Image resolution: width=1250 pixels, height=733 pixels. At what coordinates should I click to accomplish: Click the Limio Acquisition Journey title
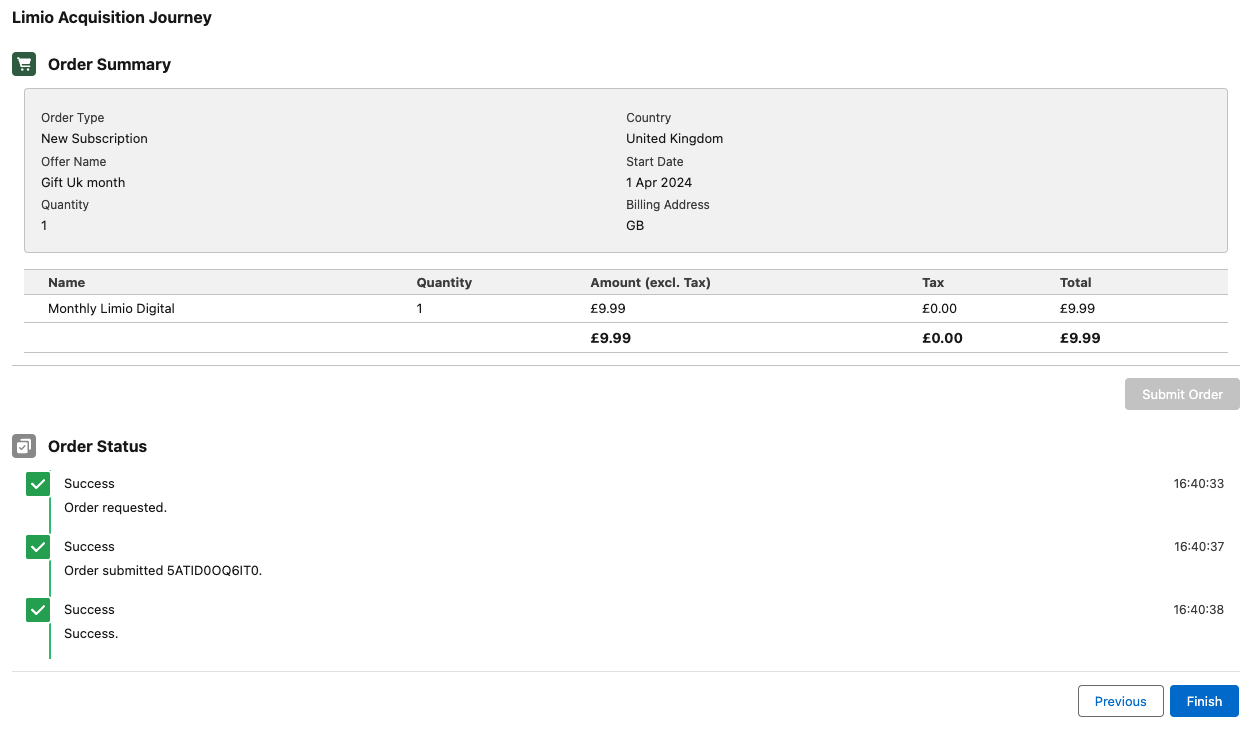pyautogui.click(x=111, y=18)
